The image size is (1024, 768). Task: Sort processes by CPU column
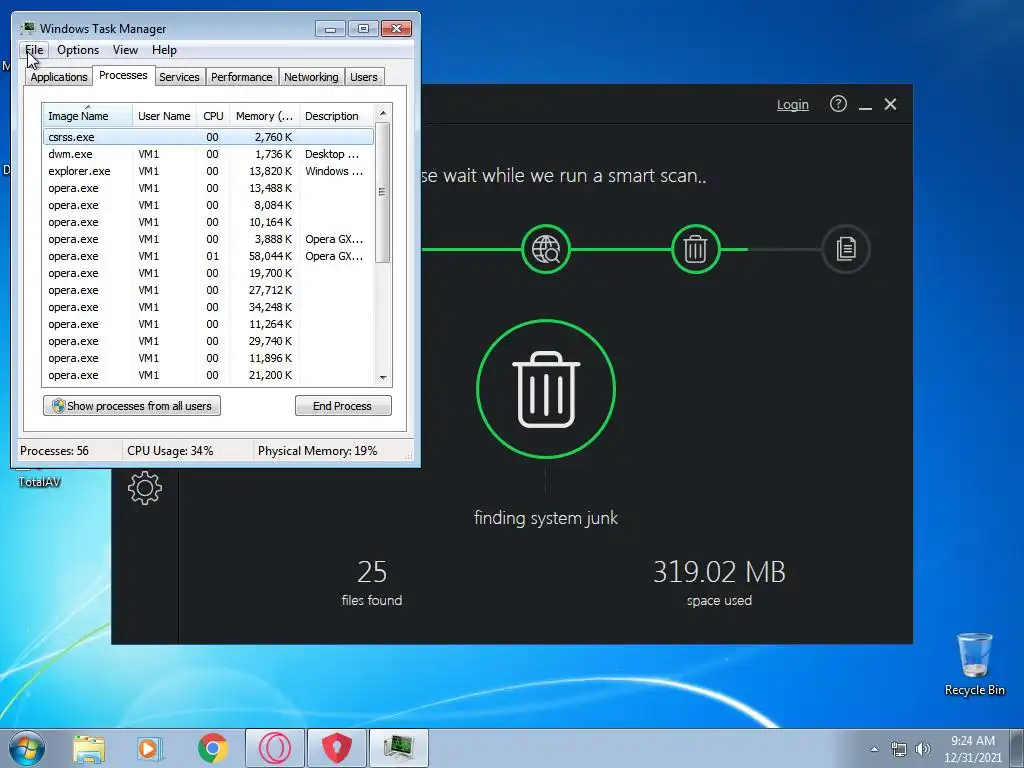point(213,116)
